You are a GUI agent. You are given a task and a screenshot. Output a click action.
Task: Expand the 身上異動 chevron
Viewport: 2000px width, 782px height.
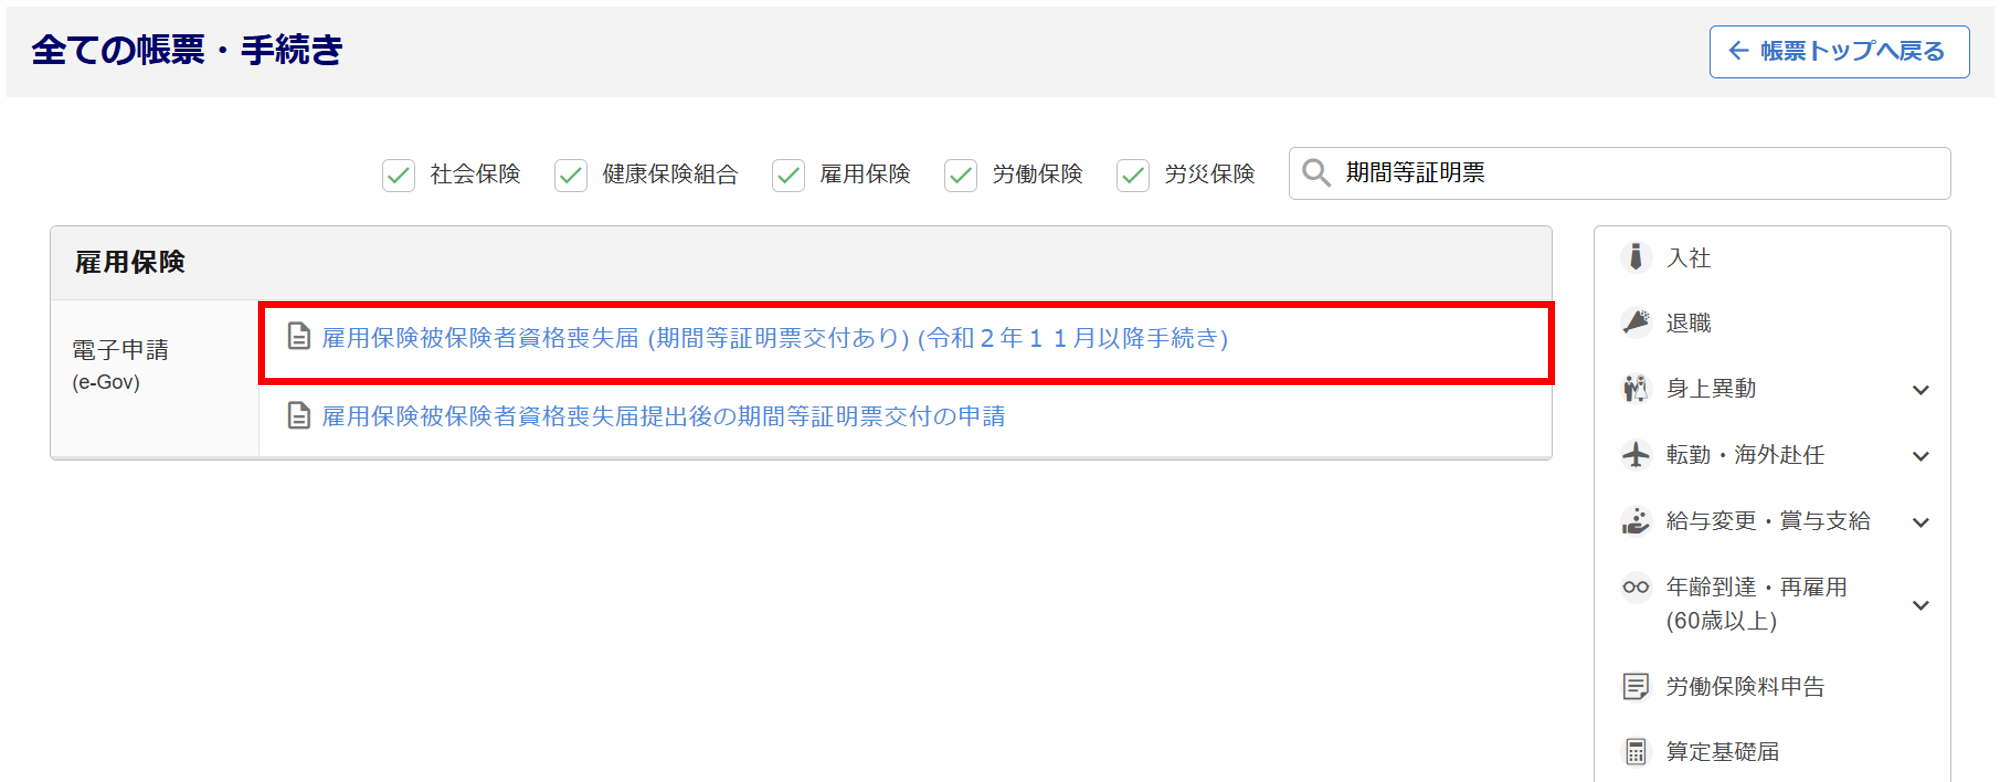1921,390
